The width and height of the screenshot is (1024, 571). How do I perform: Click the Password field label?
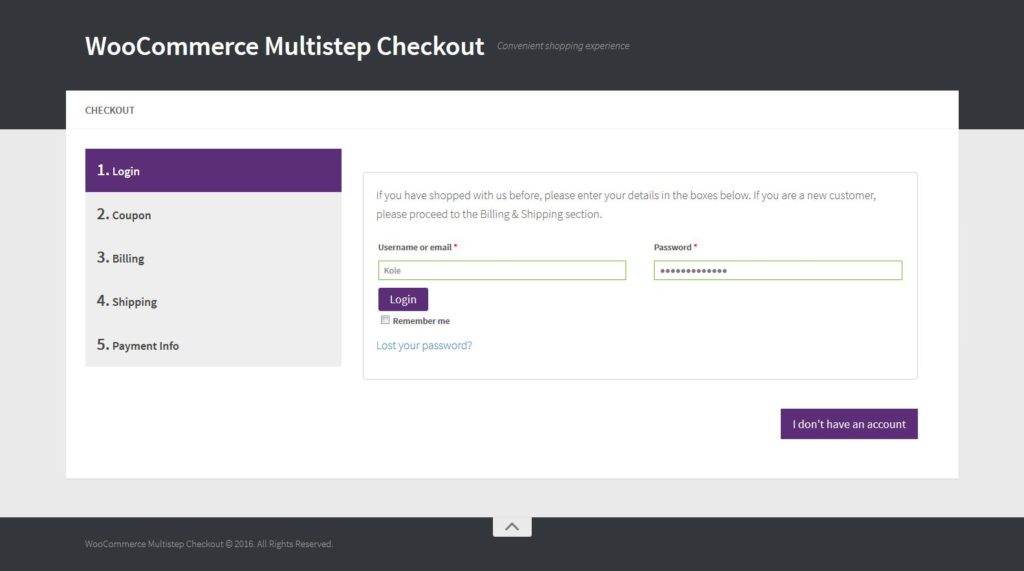coord(675,247)
